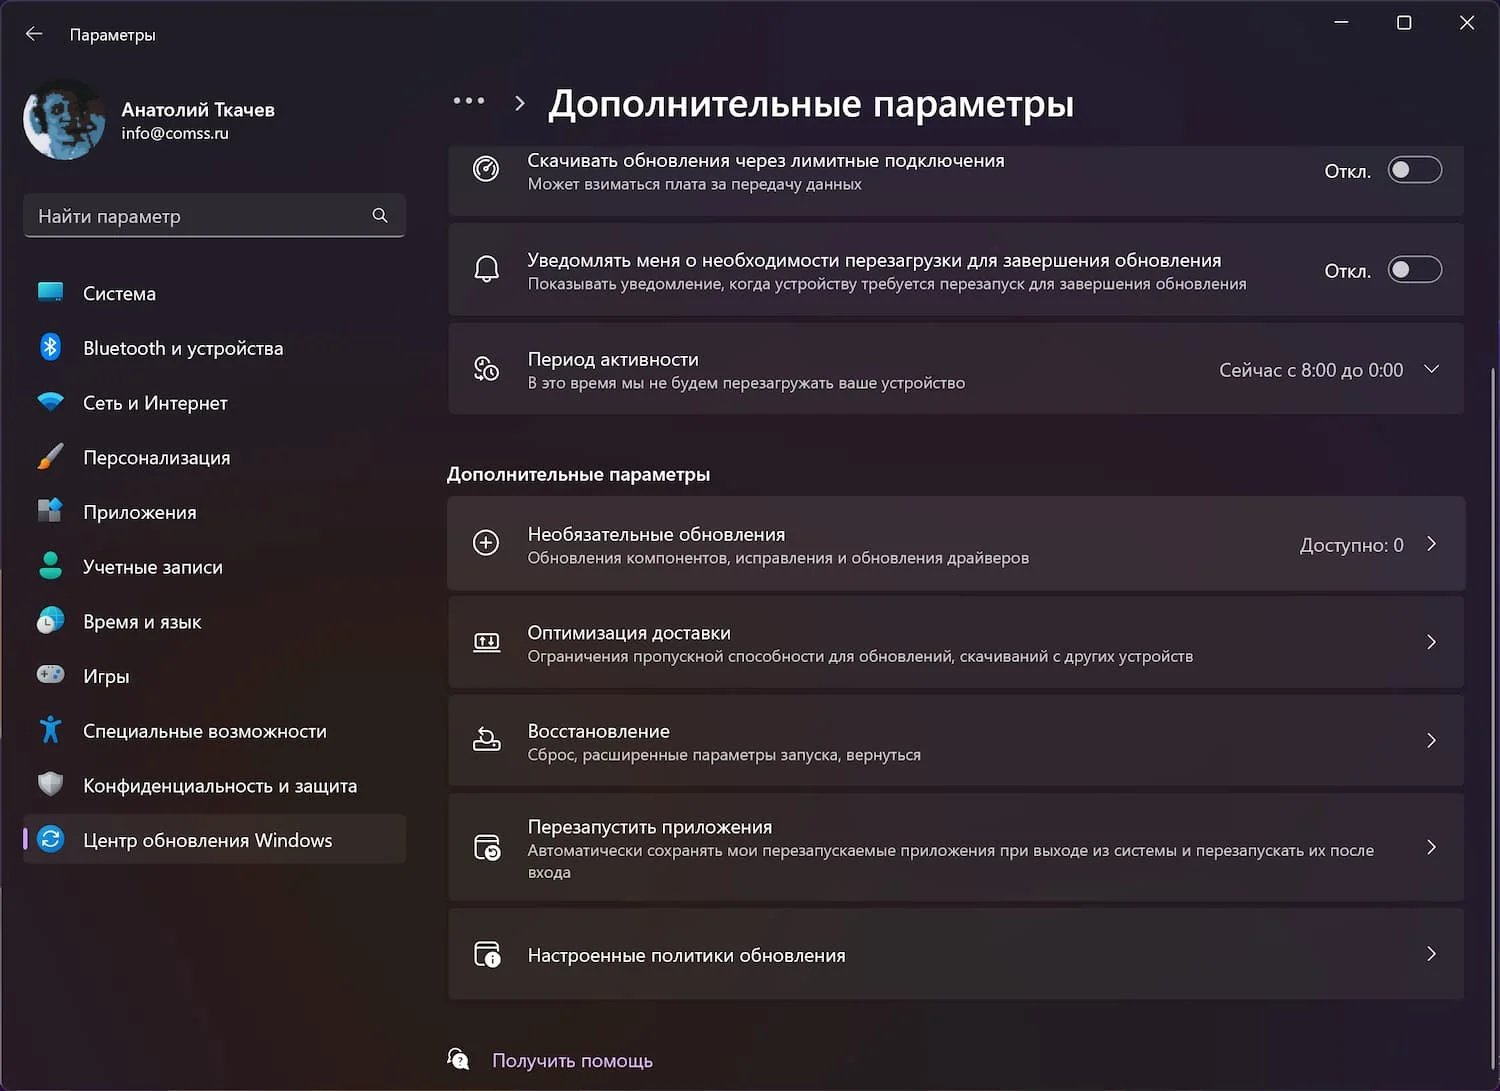1500x1091 pixels.
Task: Select Bluetooth и устройства in sidebar
Action: click(x=182, y=348)
